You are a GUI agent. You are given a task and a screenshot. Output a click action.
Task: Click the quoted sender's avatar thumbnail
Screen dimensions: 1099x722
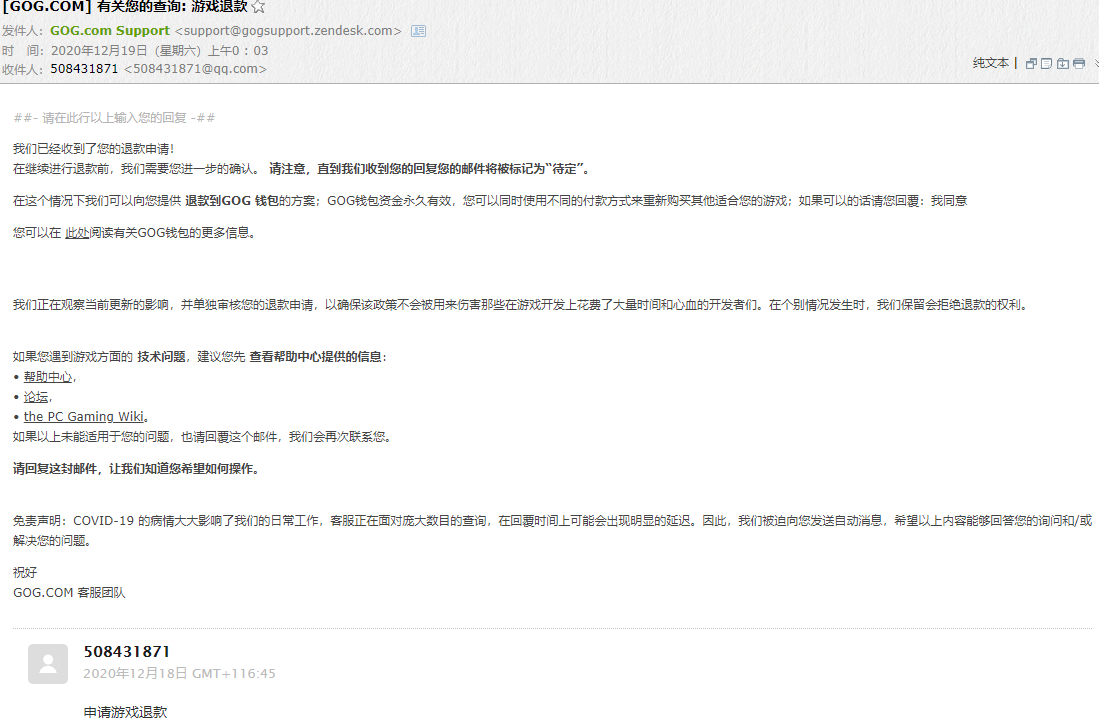coord(48,664)
